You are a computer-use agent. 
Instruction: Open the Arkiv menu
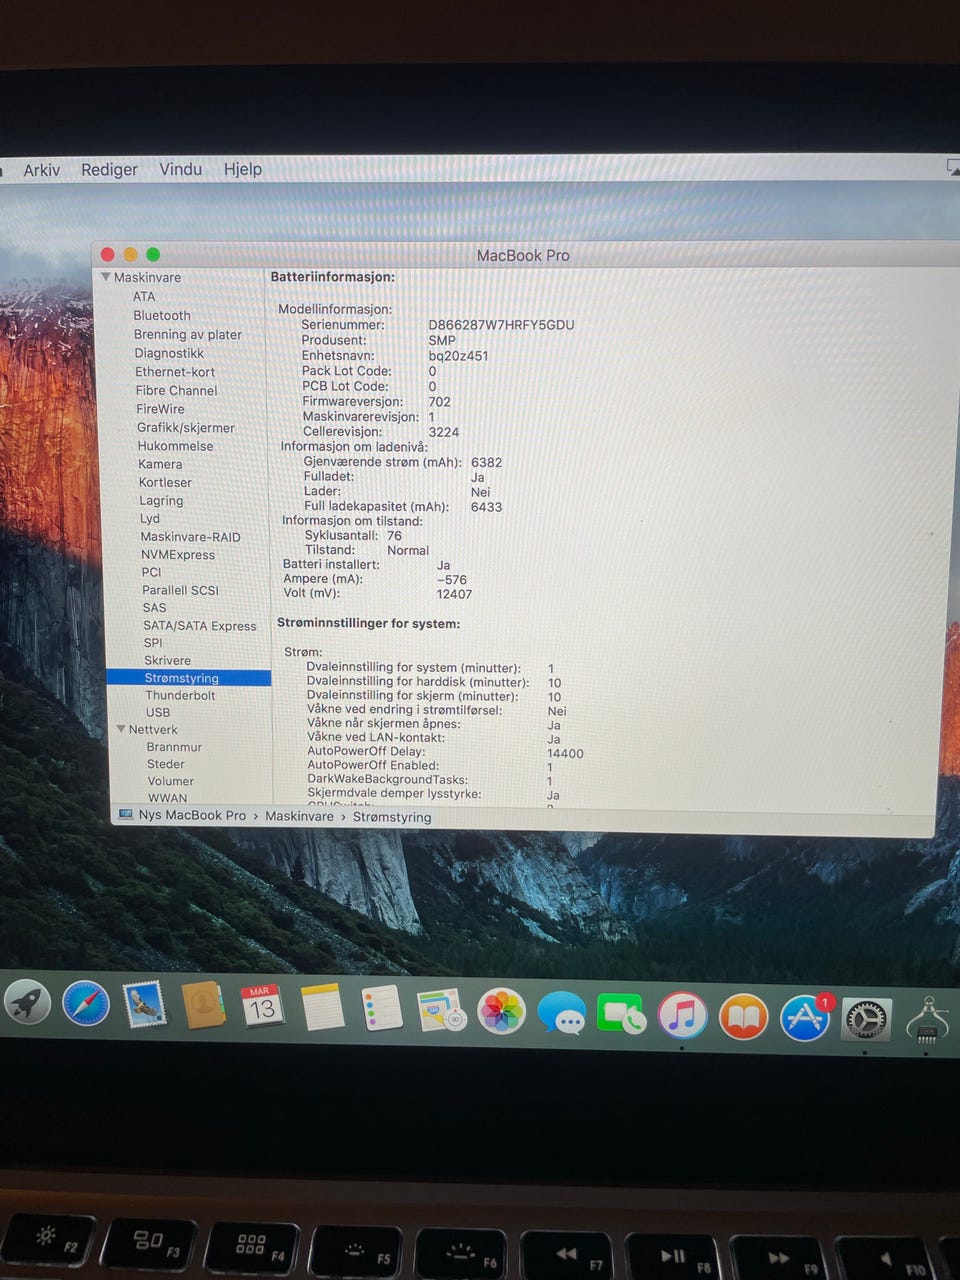42,170
